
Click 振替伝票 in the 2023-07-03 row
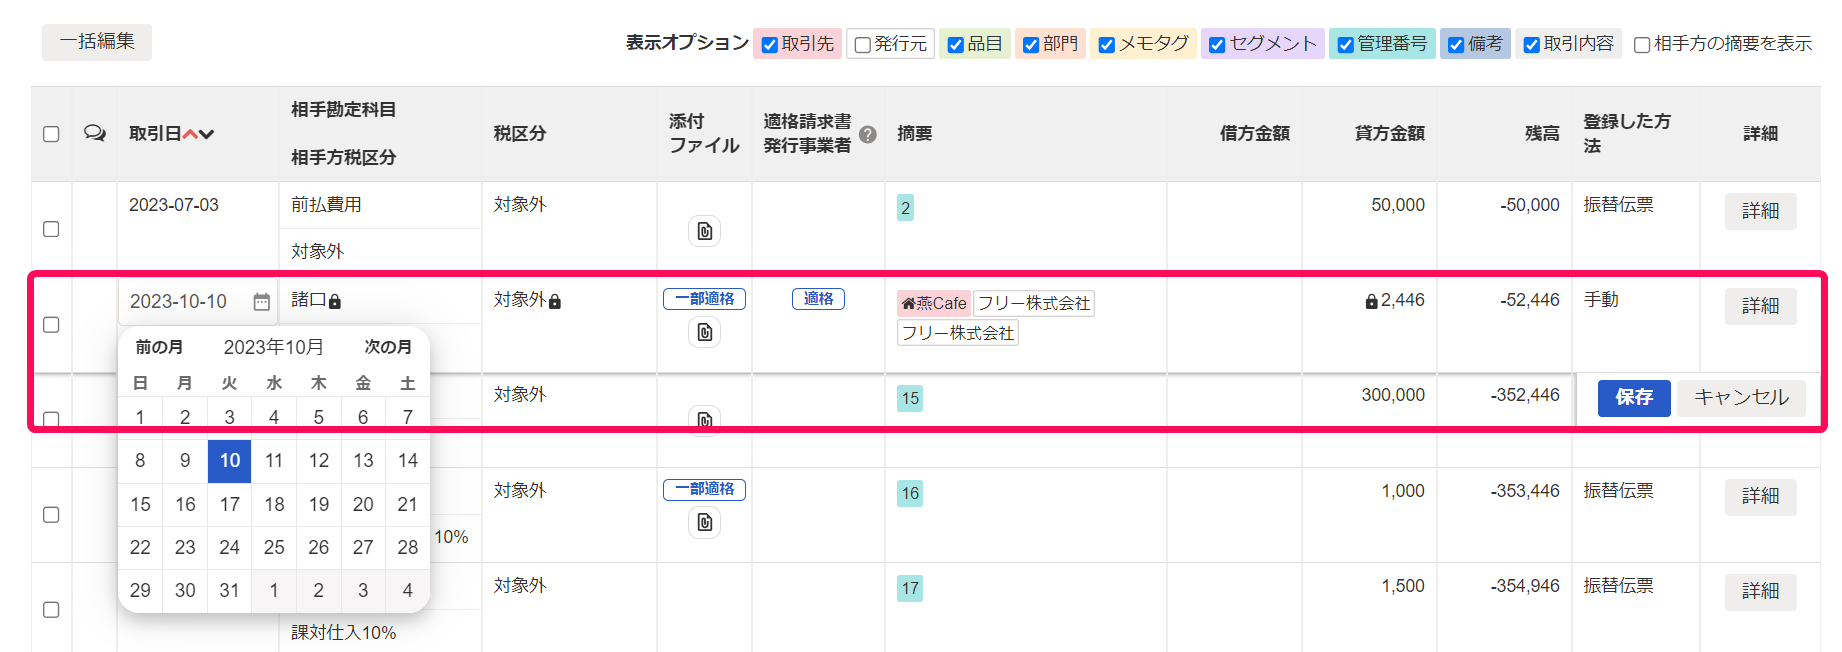point(1618,205)
